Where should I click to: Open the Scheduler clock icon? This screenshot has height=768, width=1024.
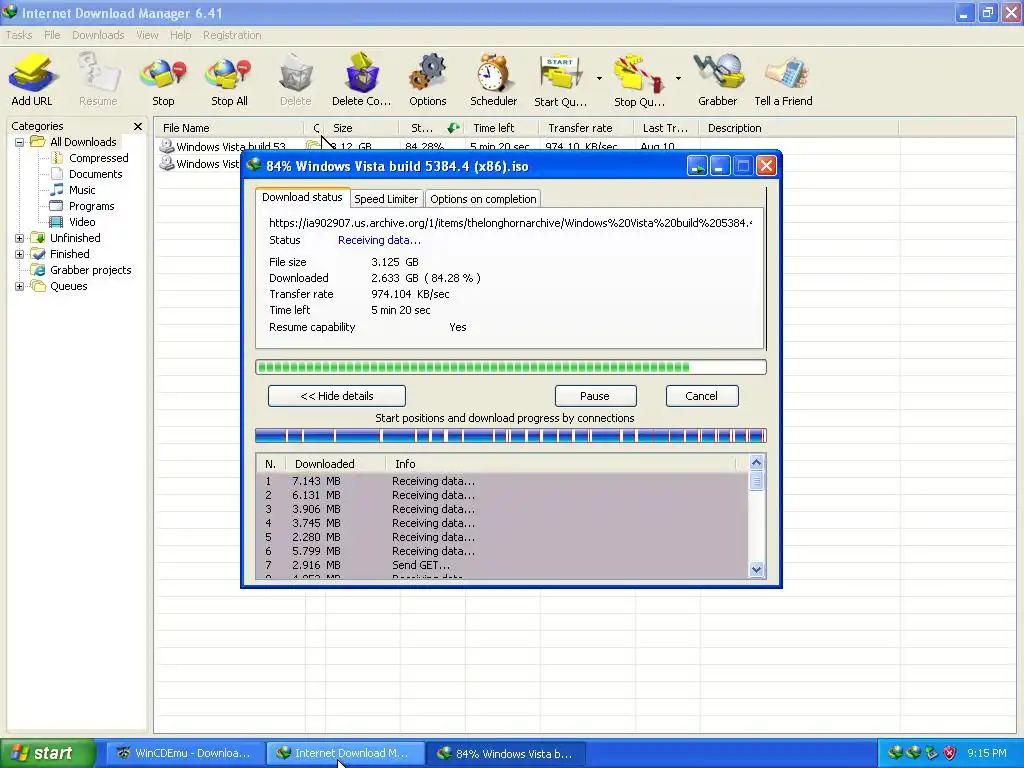(x=493, y=80)
